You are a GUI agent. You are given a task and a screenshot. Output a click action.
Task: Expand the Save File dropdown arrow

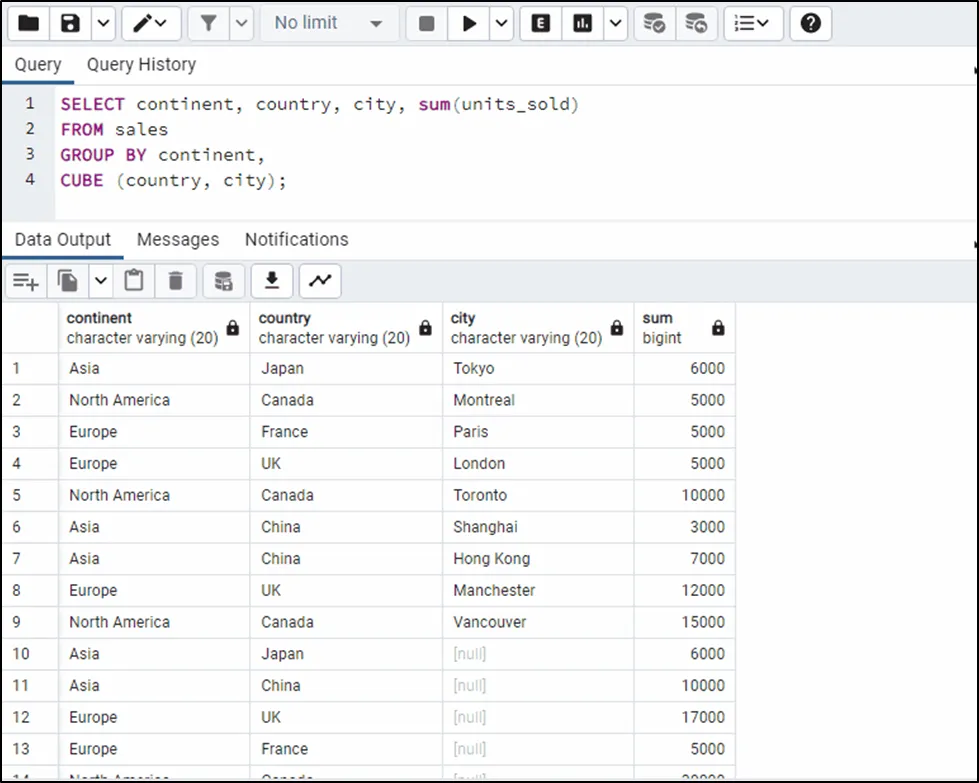click(103, 23)
